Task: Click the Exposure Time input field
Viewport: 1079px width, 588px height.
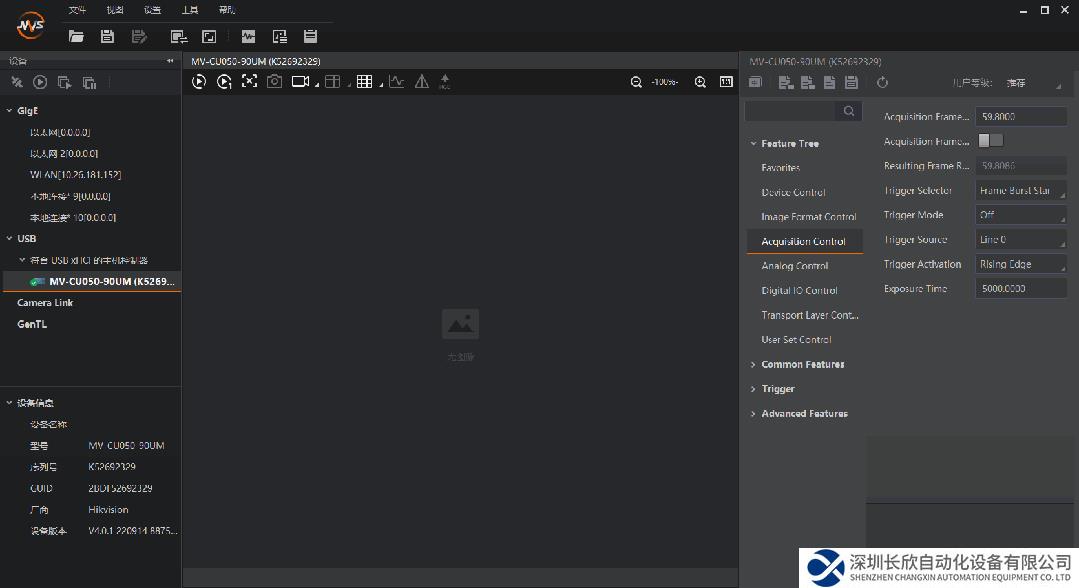Action: tap(1021, 289)
